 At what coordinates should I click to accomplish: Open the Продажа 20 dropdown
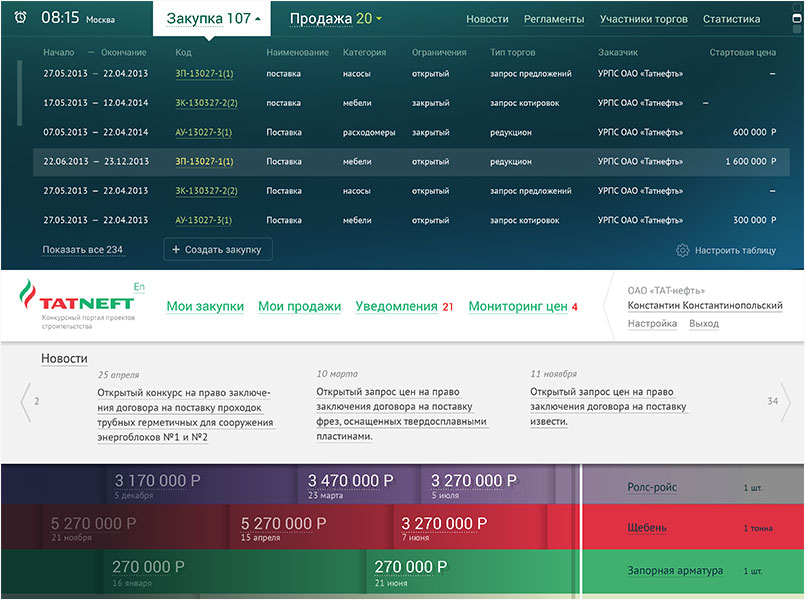pyautogui.click(x=335, y=19)
